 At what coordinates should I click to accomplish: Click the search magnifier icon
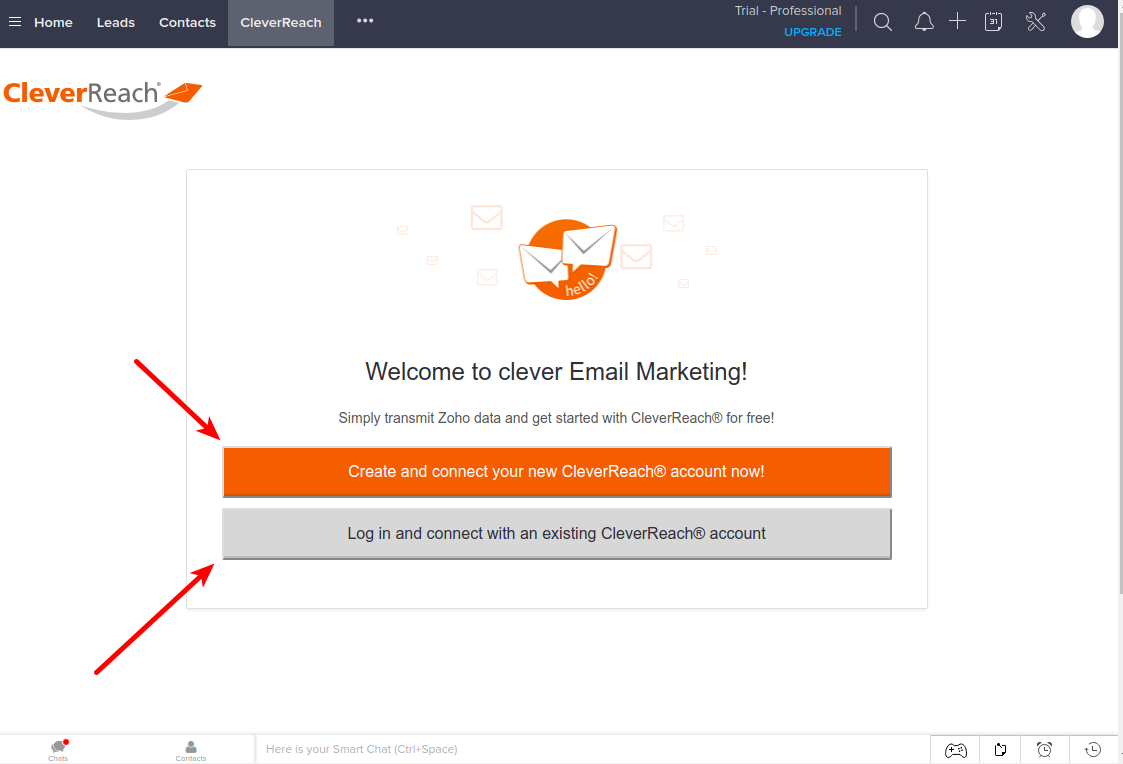tap(882, 22)
